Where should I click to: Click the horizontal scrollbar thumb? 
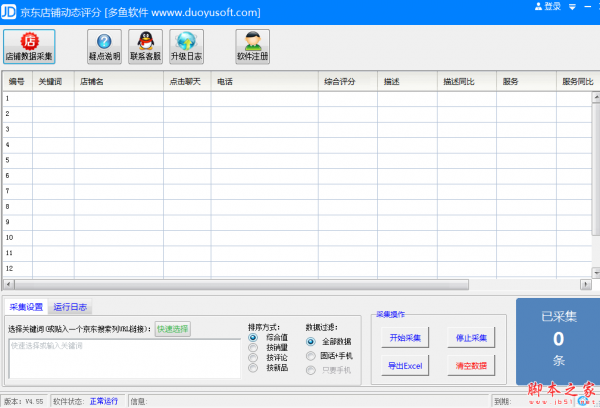pos(241,284)
